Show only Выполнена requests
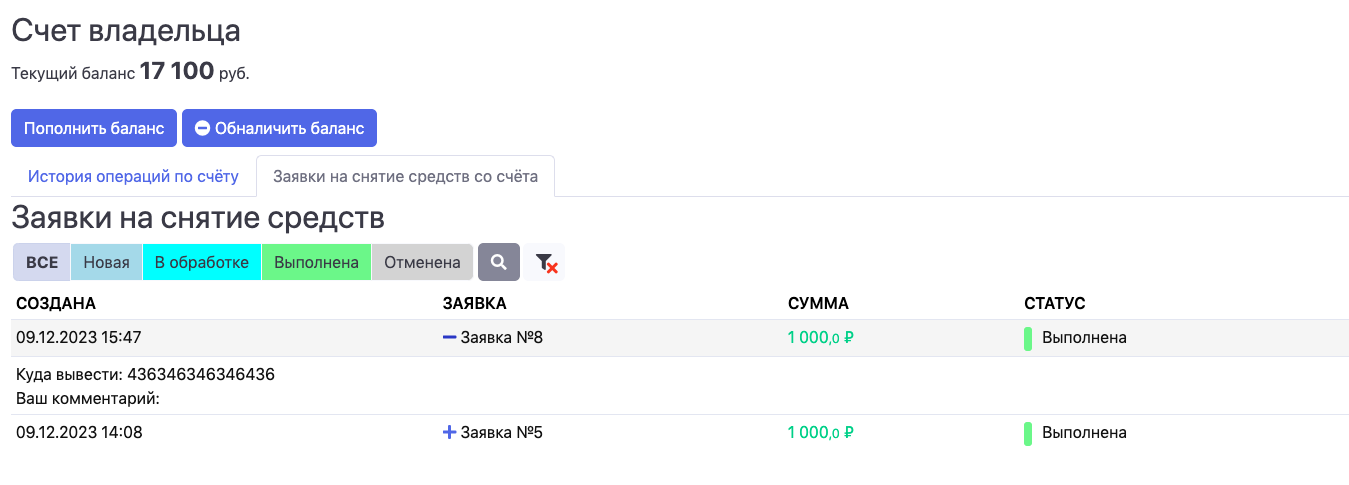Image resolution: width=1349 pixels, height=485 pixels. (316, 262)
